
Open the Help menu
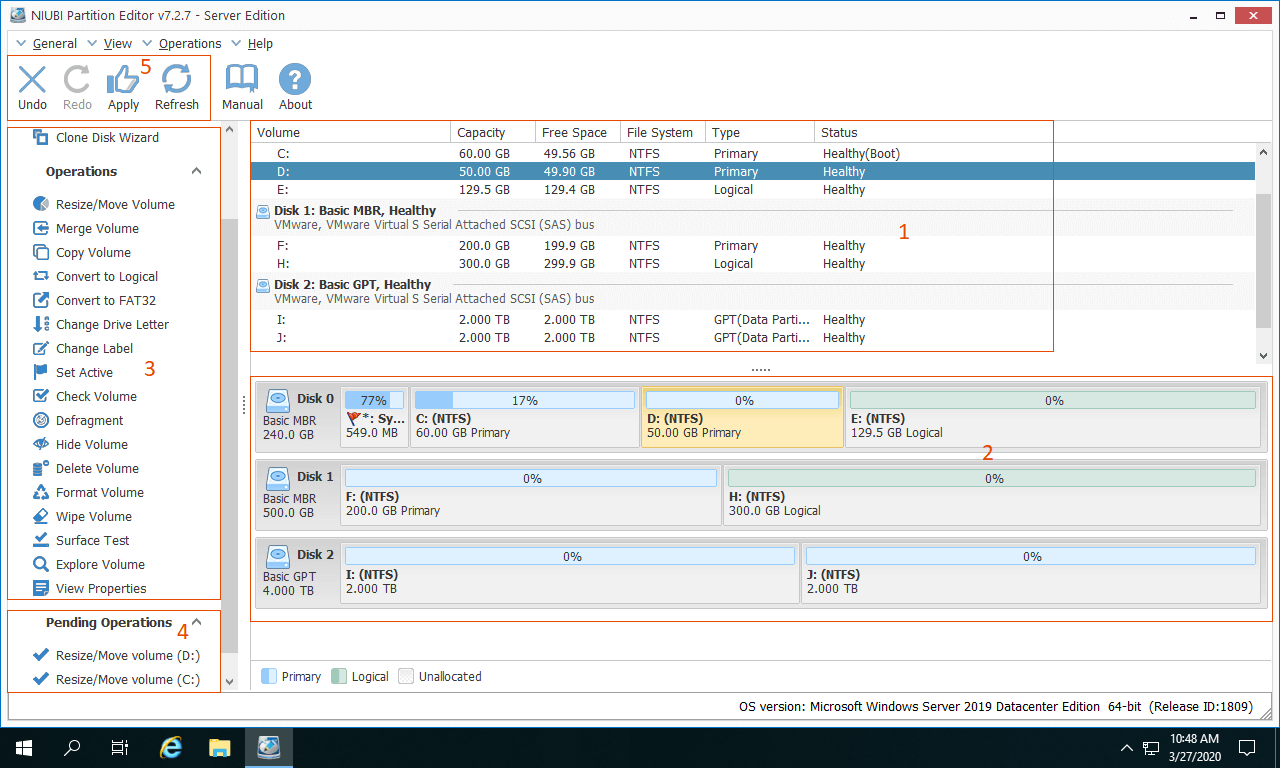click(x=260, y=44)
